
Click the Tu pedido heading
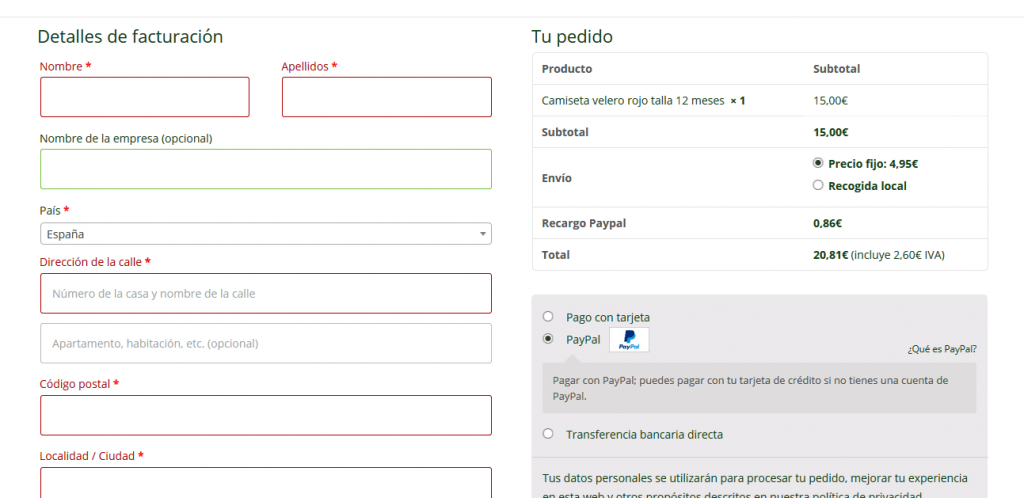coord(572,37)
